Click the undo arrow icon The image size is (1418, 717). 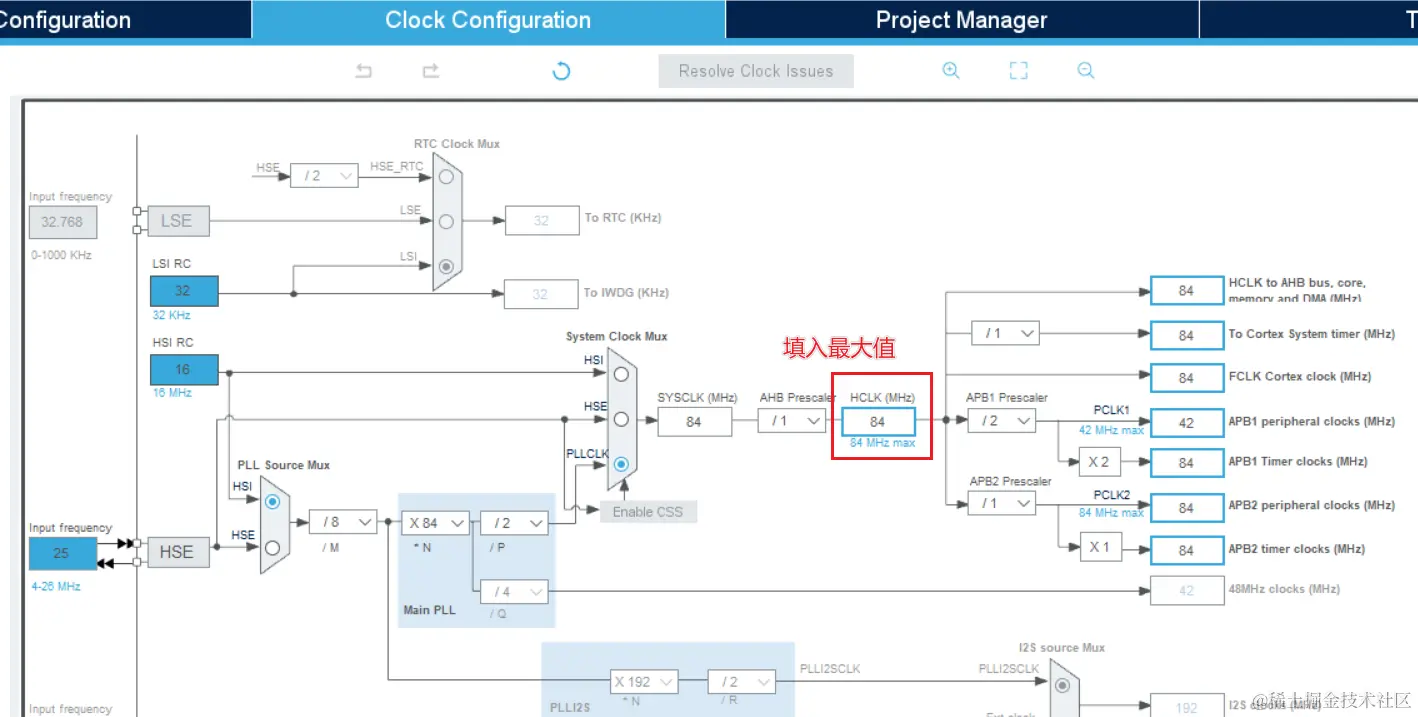tap(364, 71)
